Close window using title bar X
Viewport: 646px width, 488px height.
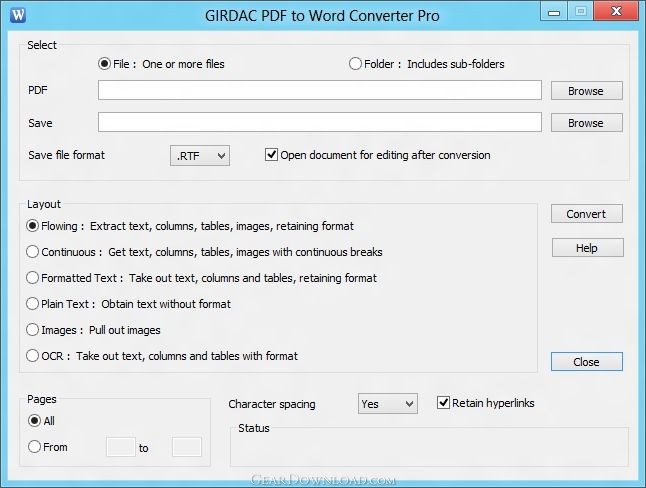pos(616,12)
